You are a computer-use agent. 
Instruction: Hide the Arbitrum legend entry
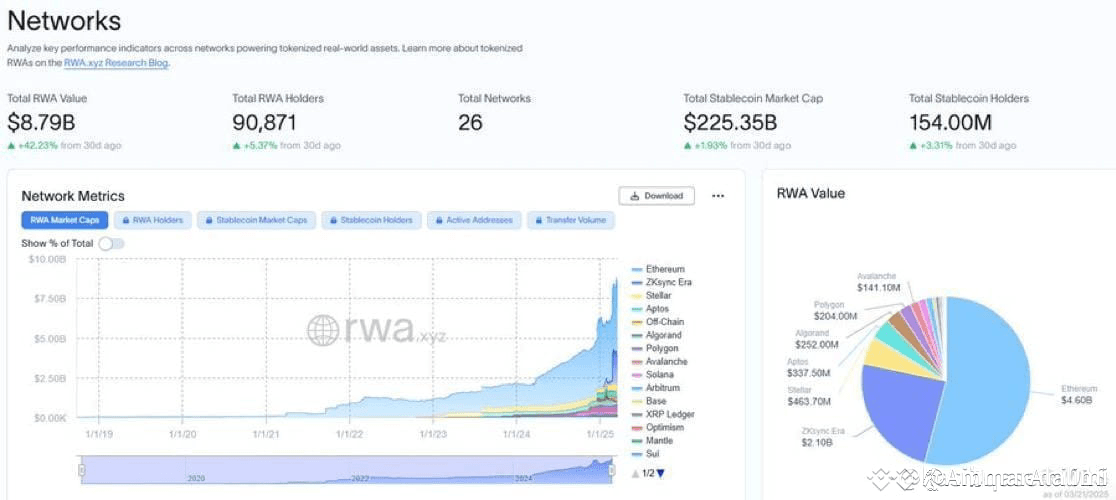(x=655, y=388)
